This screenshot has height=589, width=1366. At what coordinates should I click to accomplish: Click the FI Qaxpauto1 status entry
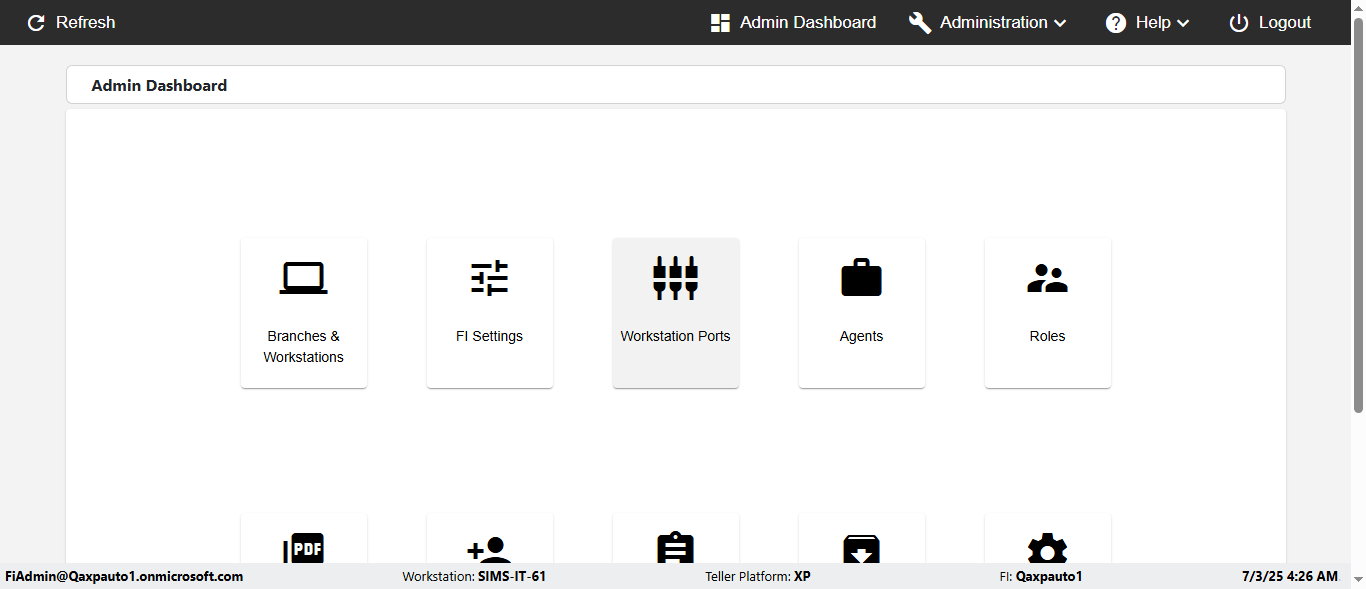click(x=1040, y=577)
